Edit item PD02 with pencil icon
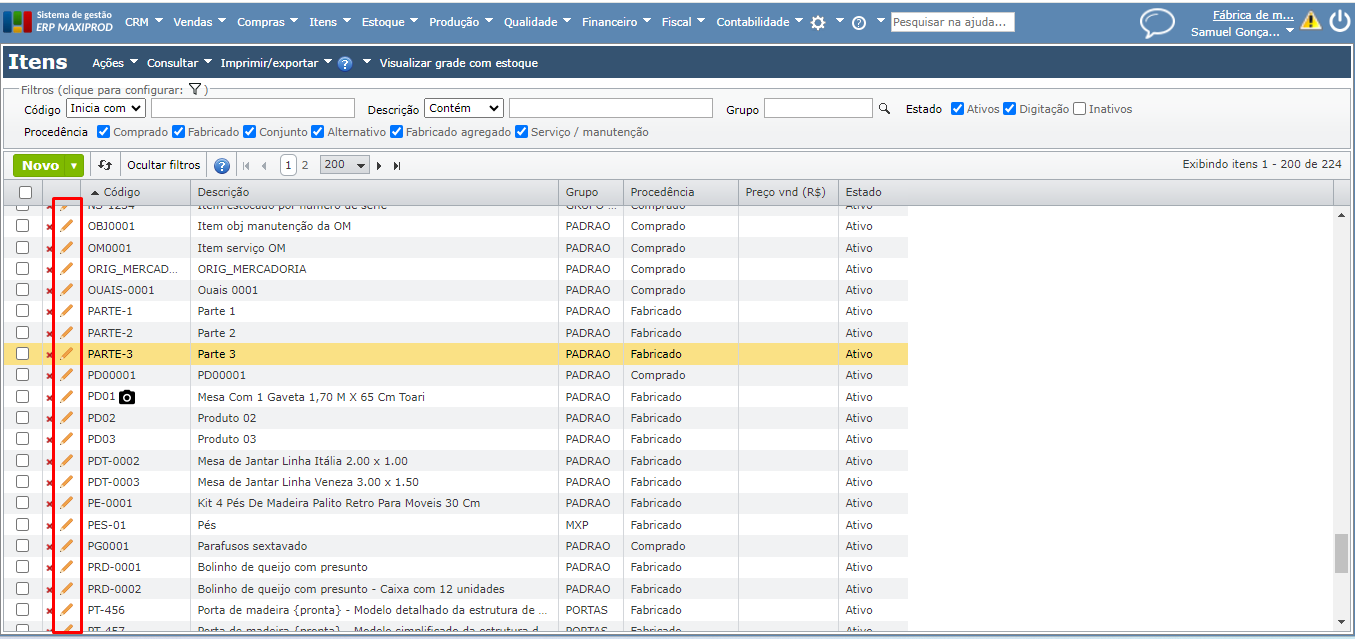This screenshot has height=639, width=1355. click(67, 418)
